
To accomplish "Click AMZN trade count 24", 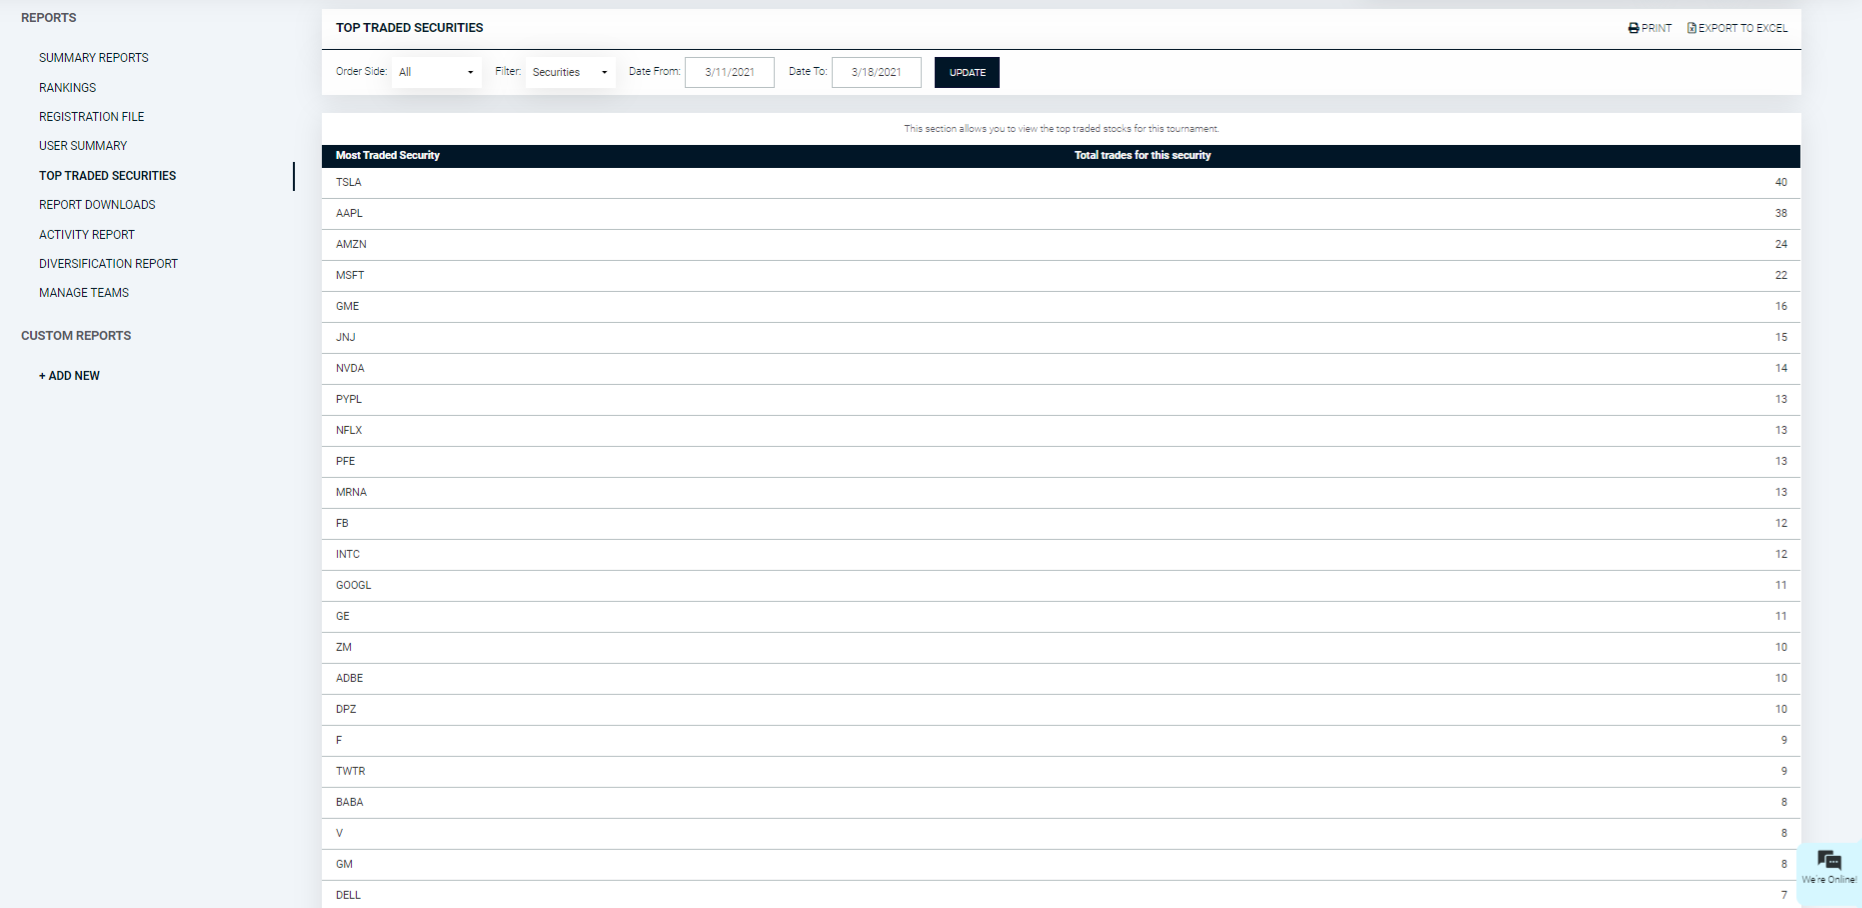I will tap(1781, 244).
